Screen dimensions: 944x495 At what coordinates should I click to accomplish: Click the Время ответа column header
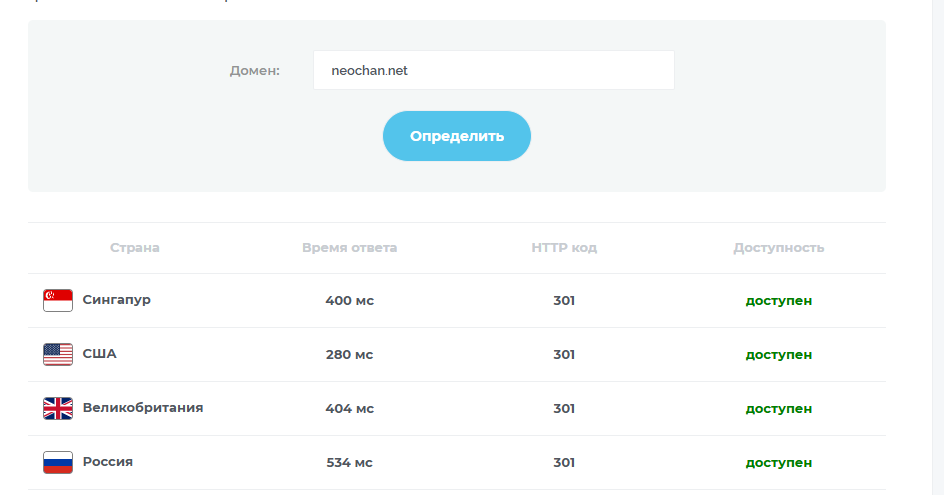(349, 248)
